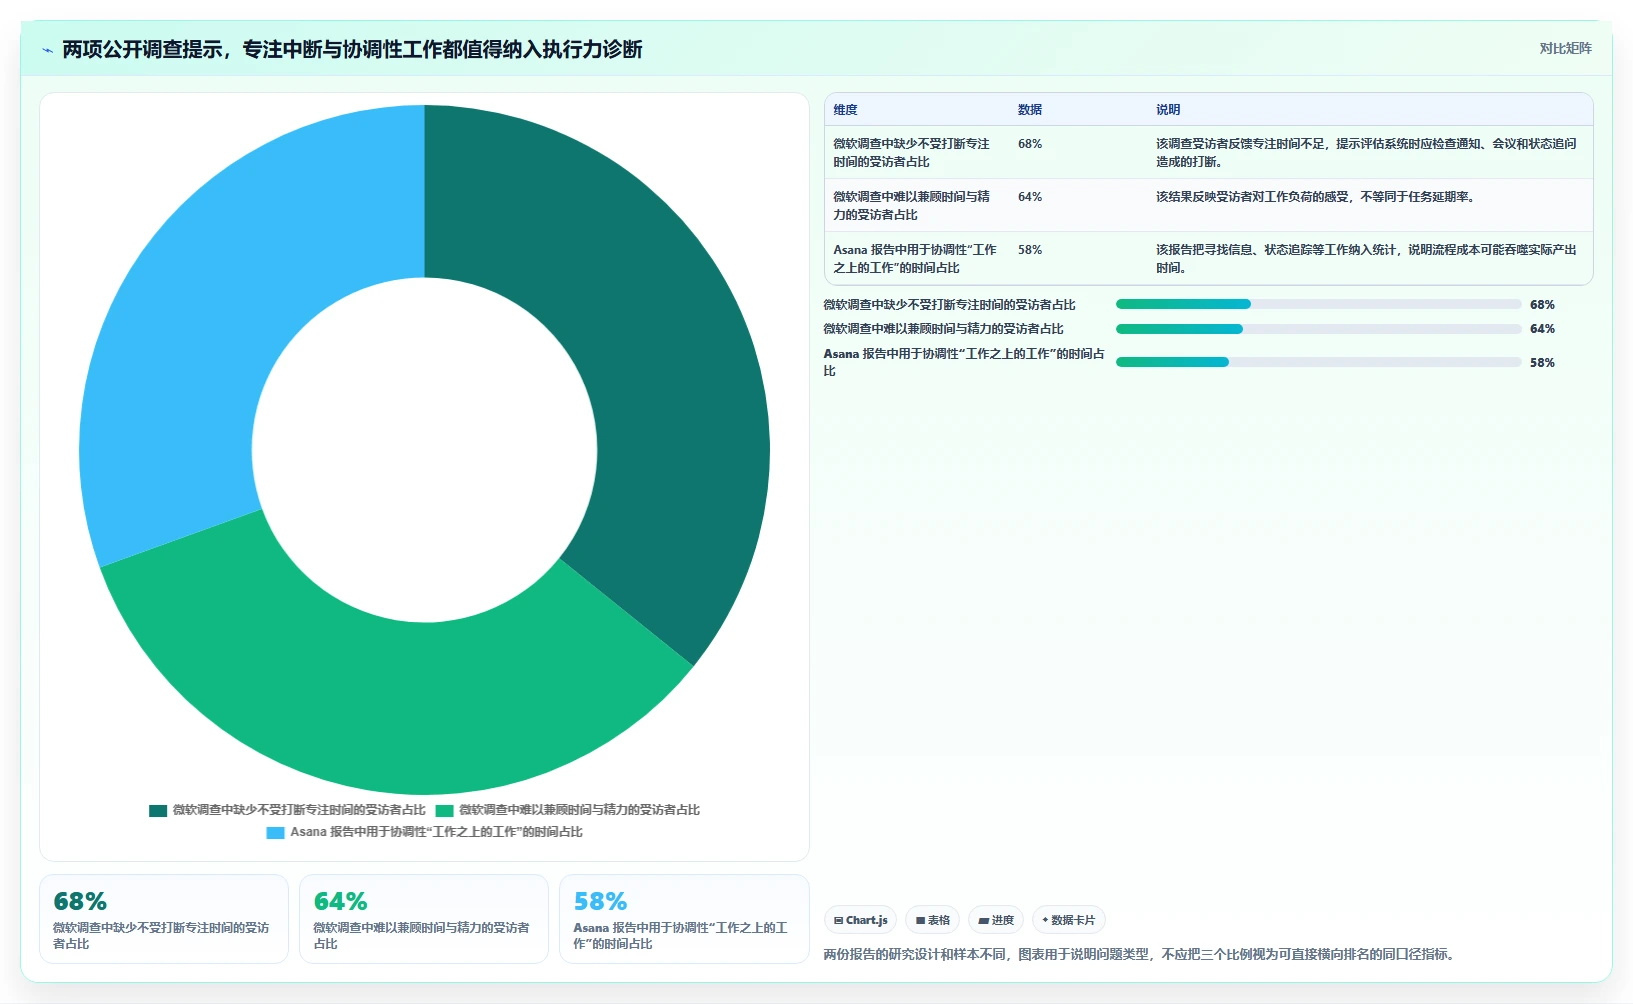Click the 64% cell in the table
The width and height of the screenshot is (1633, 1004).
[x=1030, y=197]
